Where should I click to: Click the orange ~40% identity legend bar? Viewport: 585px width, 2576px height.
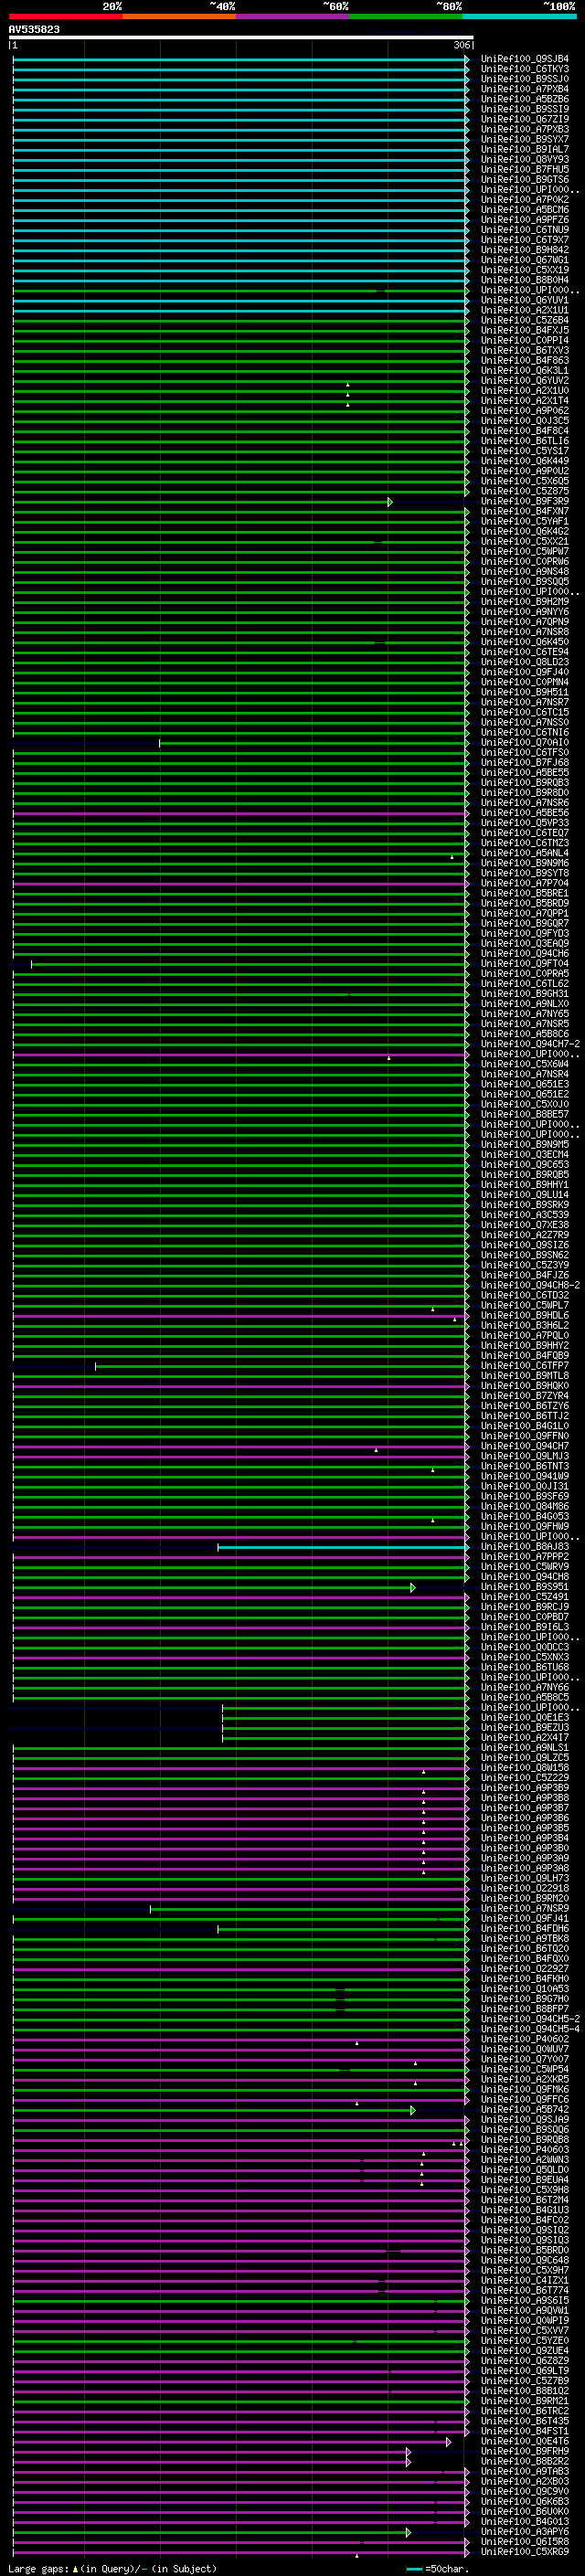(x=179, y=16)
